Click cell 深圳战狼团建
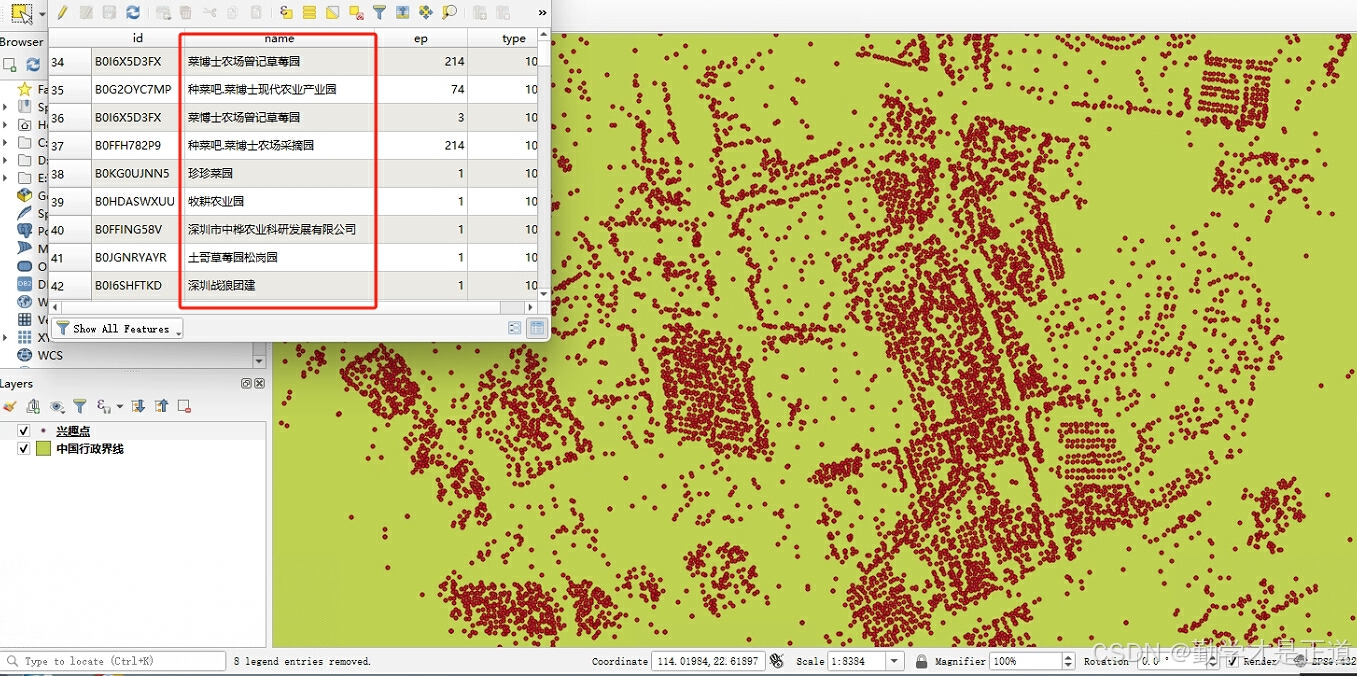Screen dimensions: 1357x676 coord(279,285)
